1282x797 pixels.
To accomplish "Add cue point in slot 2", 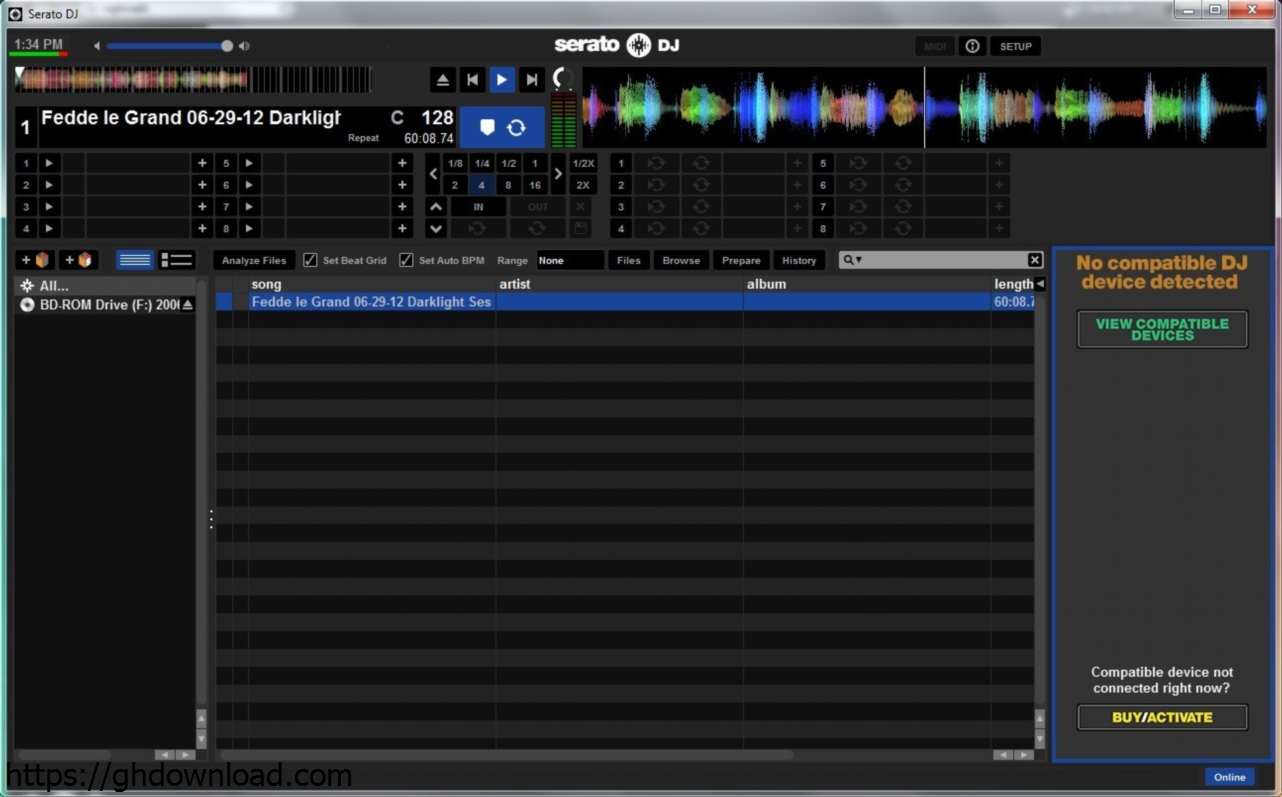I will tap(202, 185).
